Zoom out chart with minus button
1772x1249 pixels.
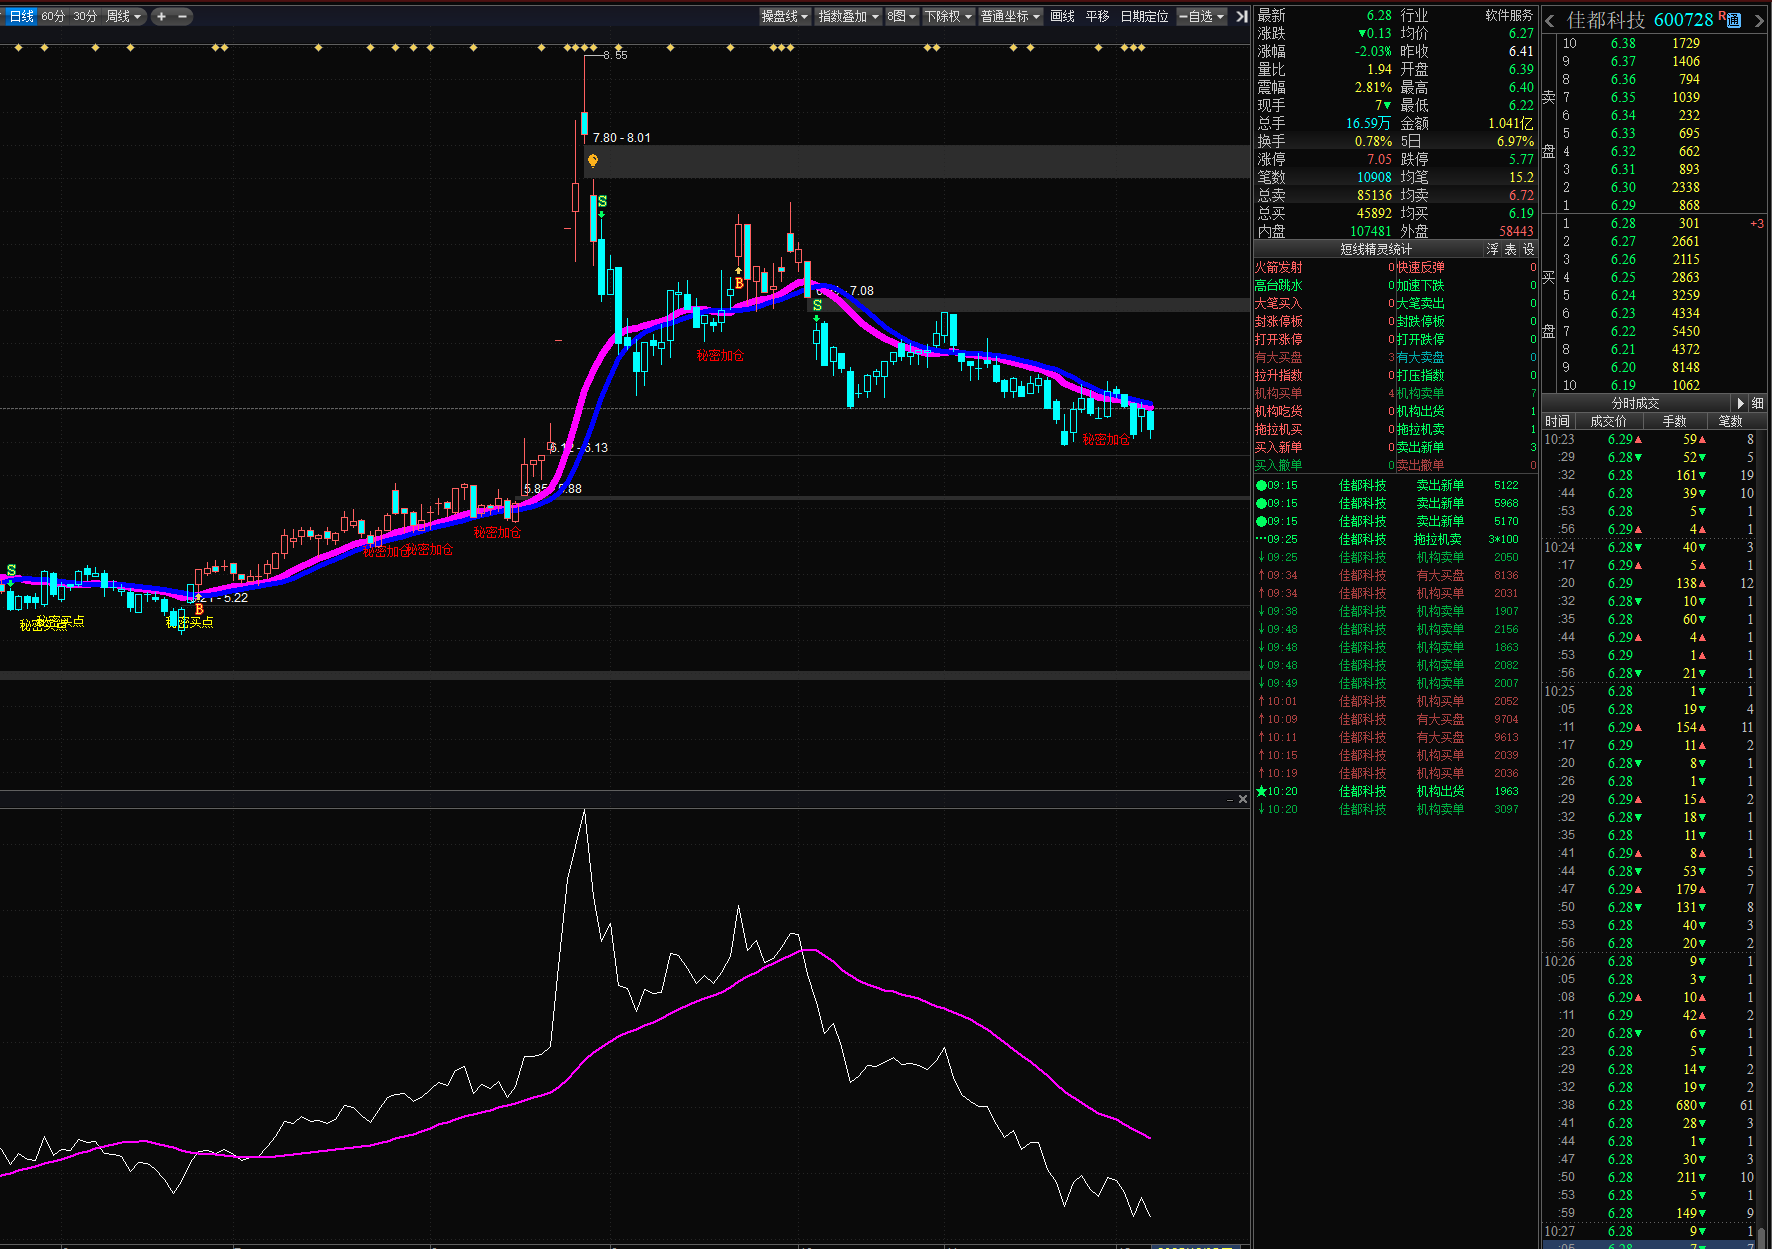[182, 16]
